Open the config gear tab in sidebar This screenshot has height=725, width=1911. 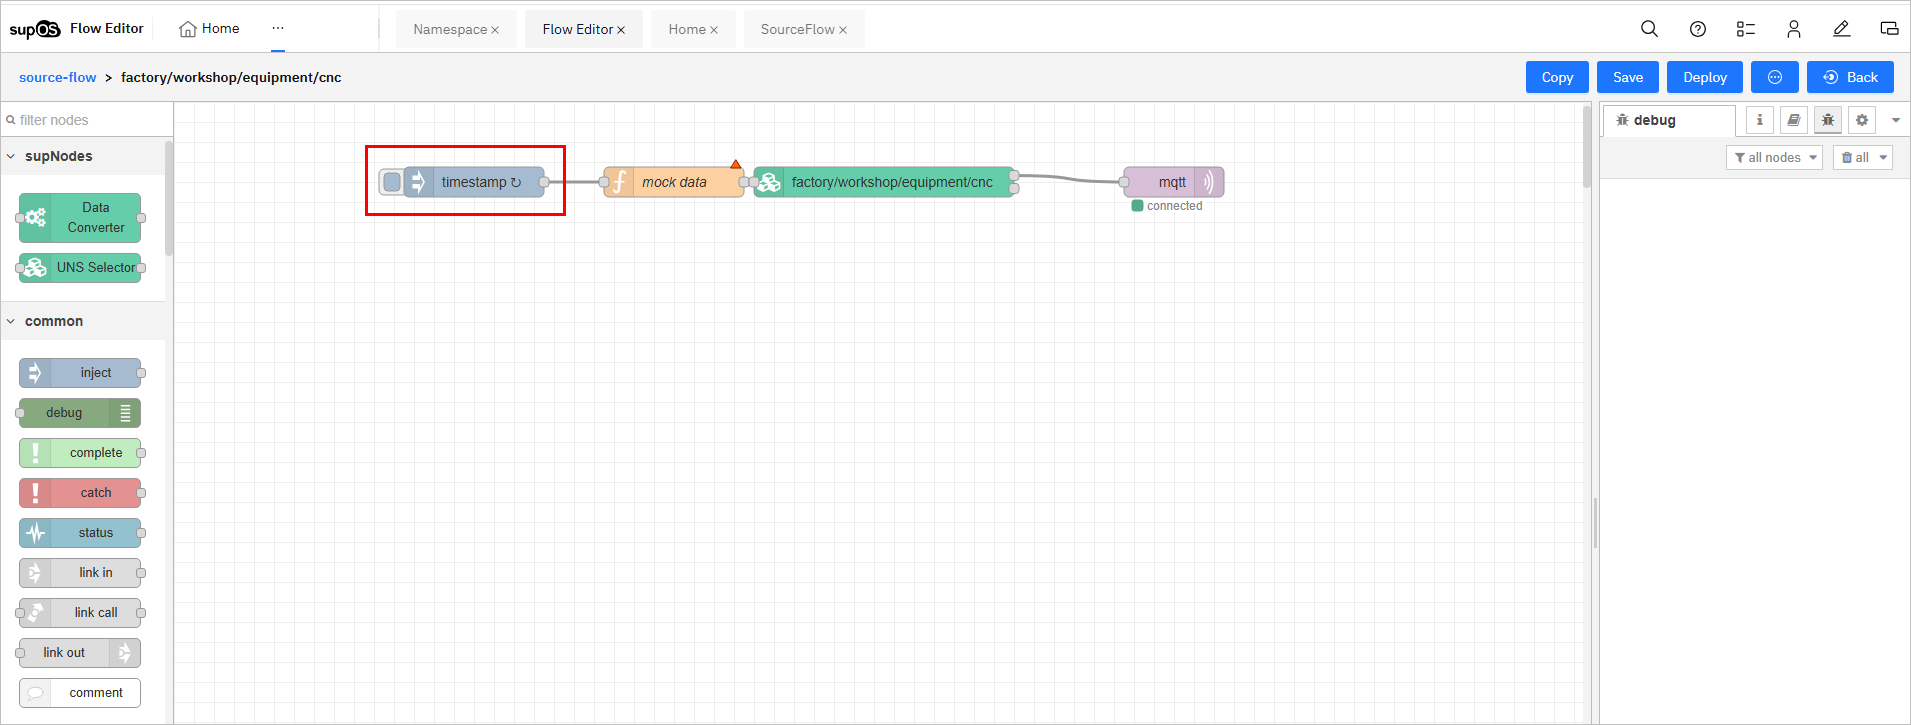coord(1862,120)
